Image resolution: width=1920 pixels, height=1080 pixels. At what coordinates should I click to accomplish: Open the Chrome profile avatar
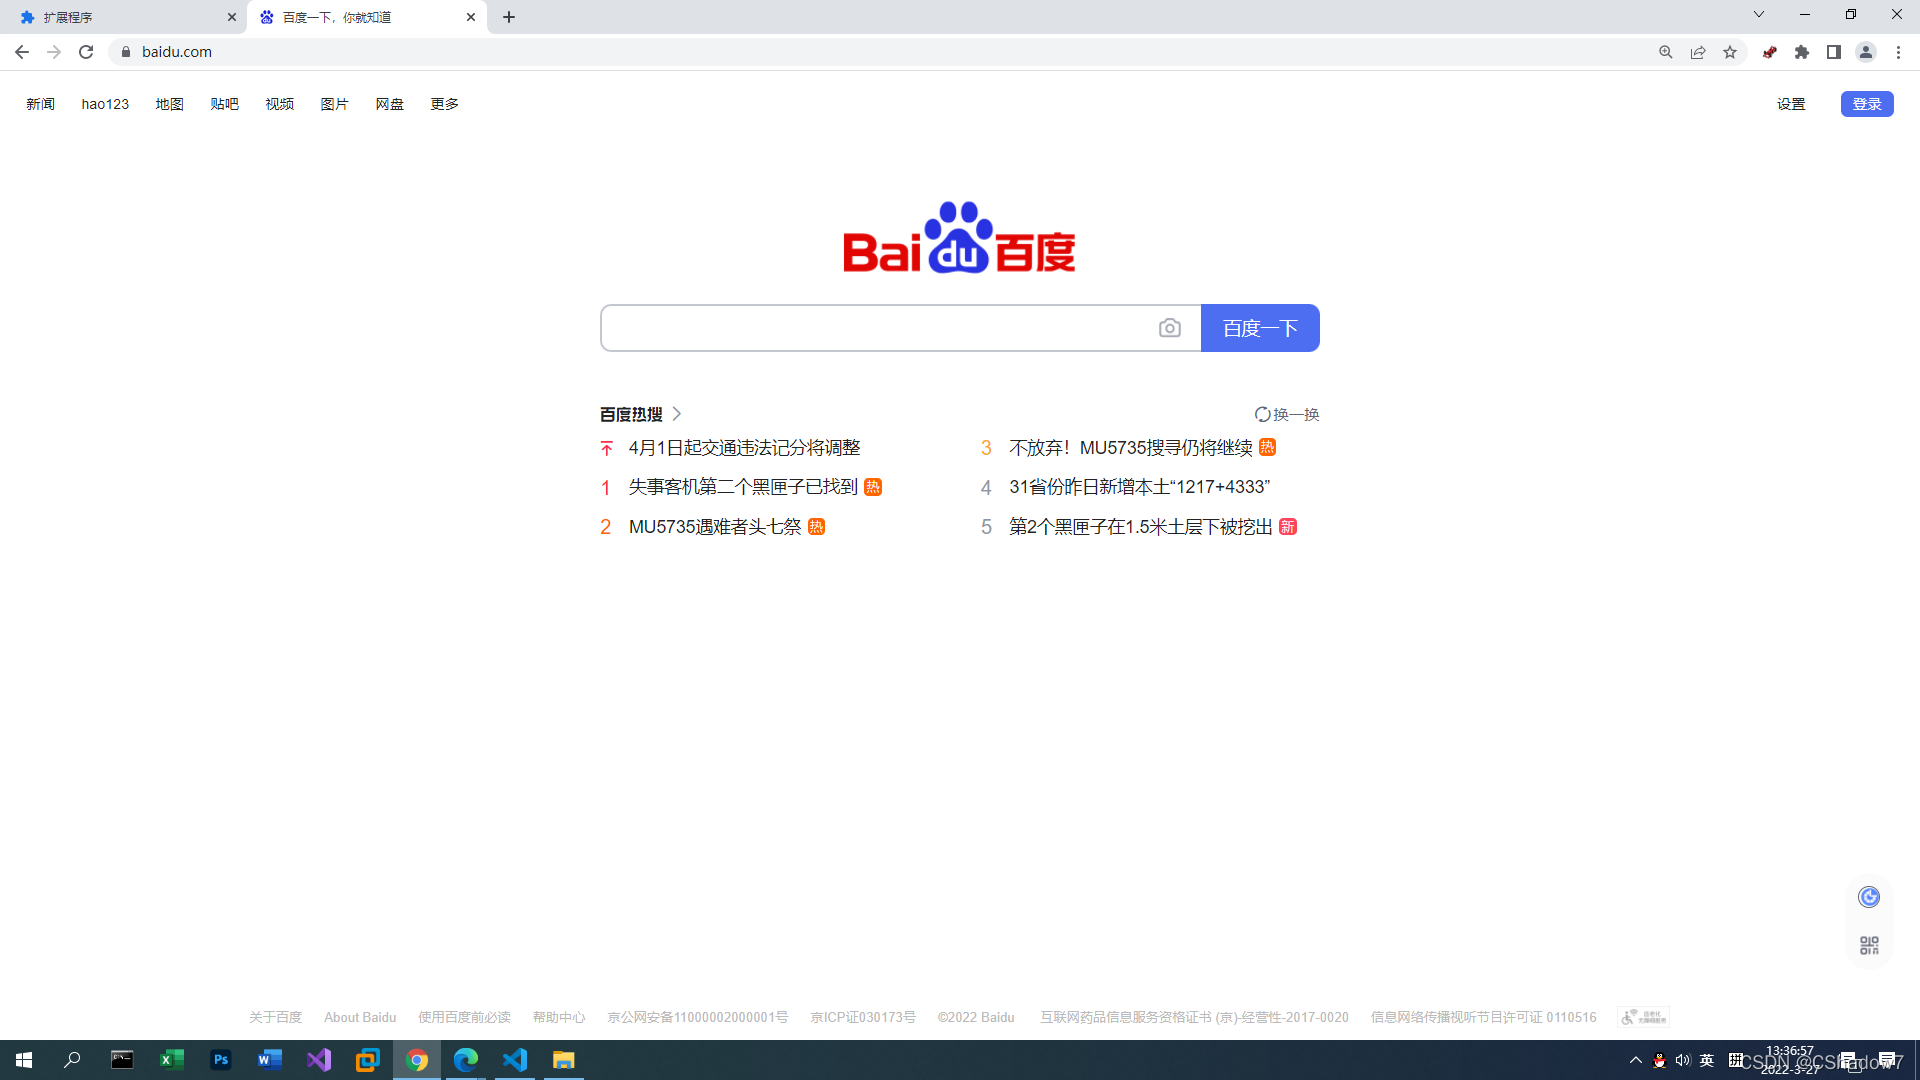coord(1866,52)
